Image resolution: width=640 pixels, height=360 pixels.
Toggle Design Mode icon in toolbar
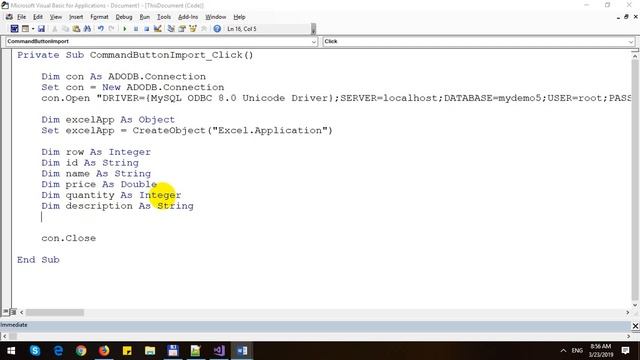click(x=158, y=29)
